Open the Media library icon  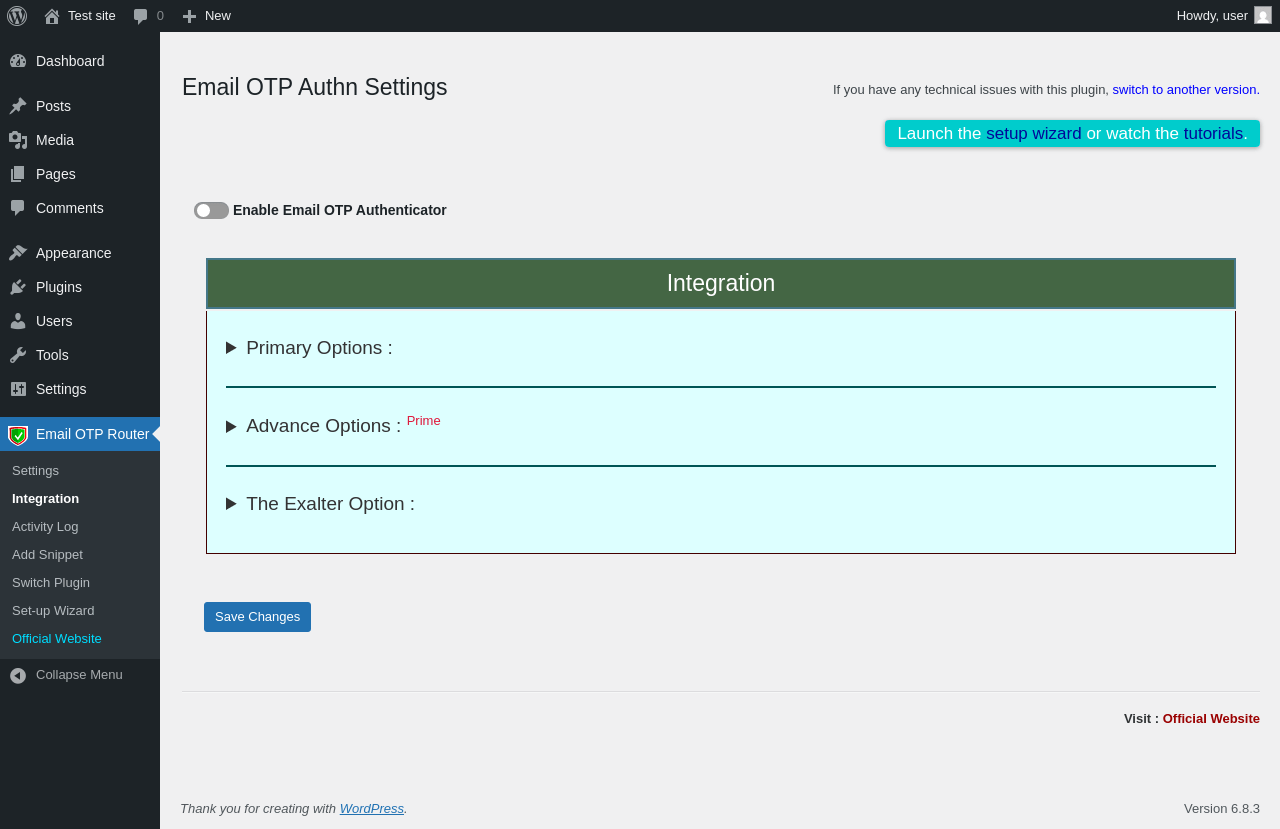click(18, 140)
